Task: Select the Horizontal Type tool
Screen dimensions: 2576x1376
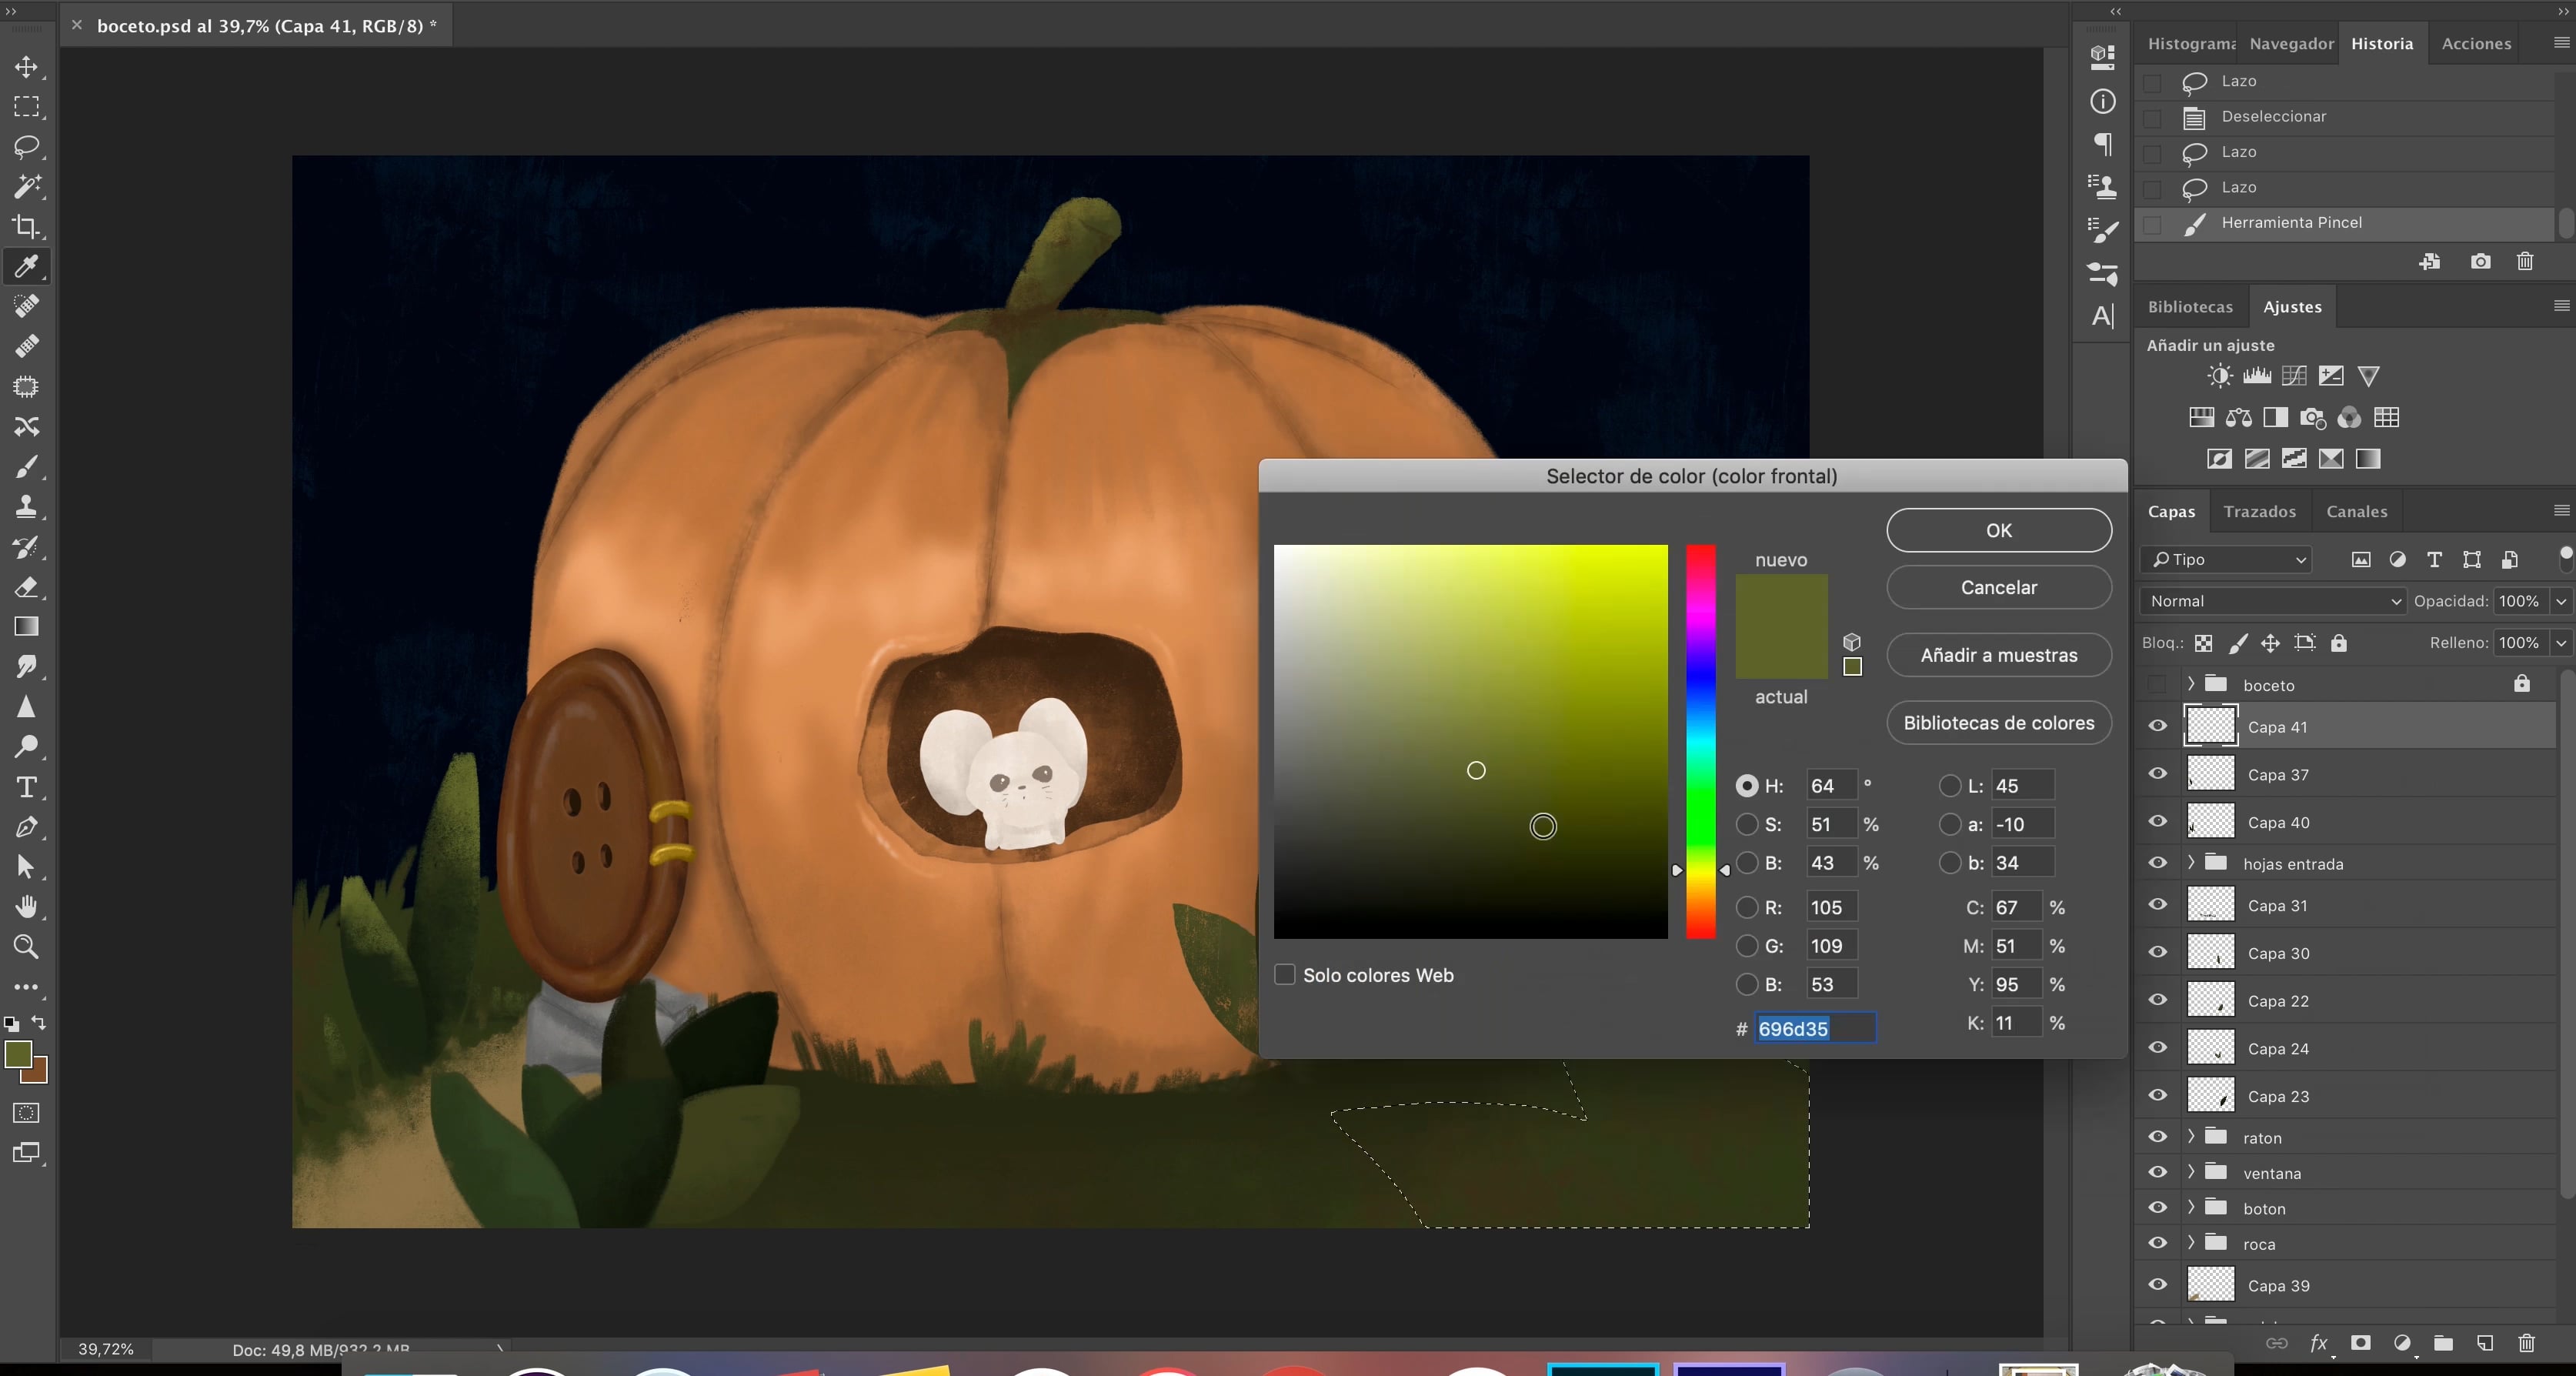Action: (x=26, y=787)
